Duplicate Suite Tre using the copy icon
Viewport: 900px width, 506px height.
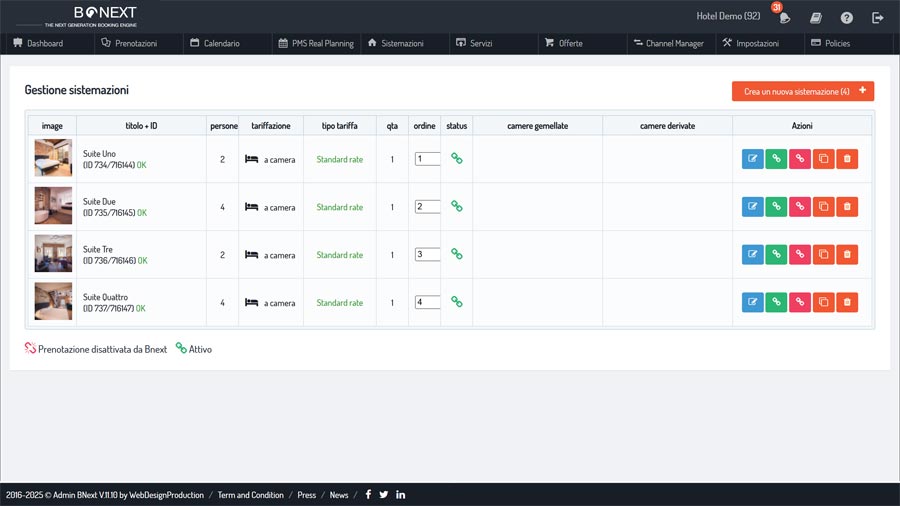point(823,255)
